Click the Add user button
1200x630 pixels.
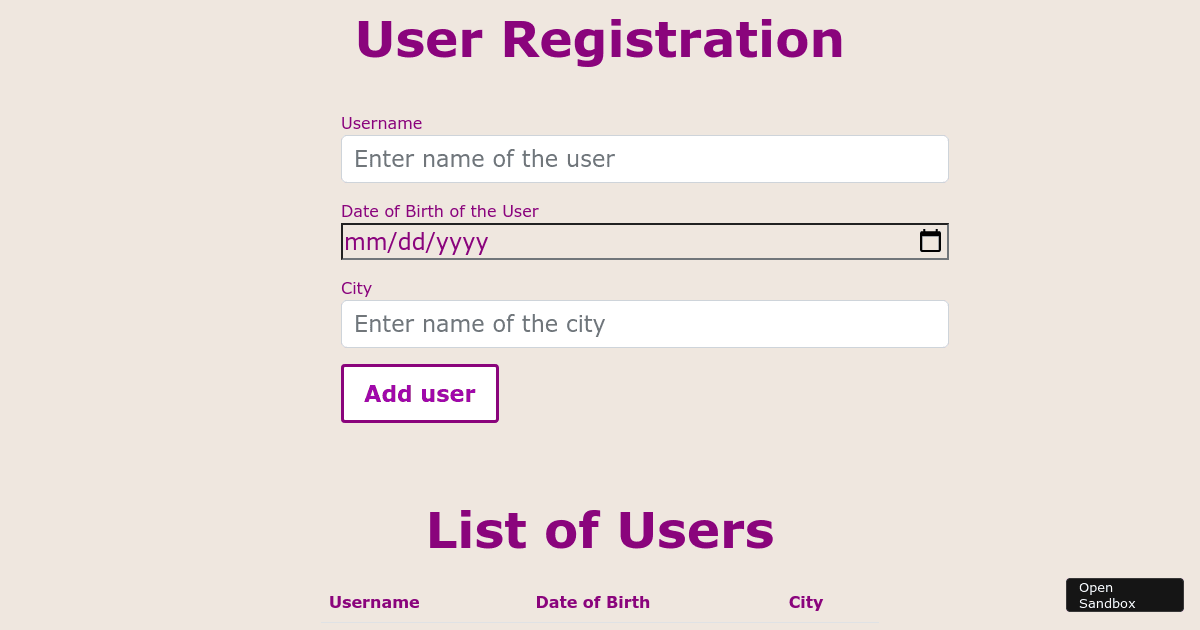click(x=419, y=393)
